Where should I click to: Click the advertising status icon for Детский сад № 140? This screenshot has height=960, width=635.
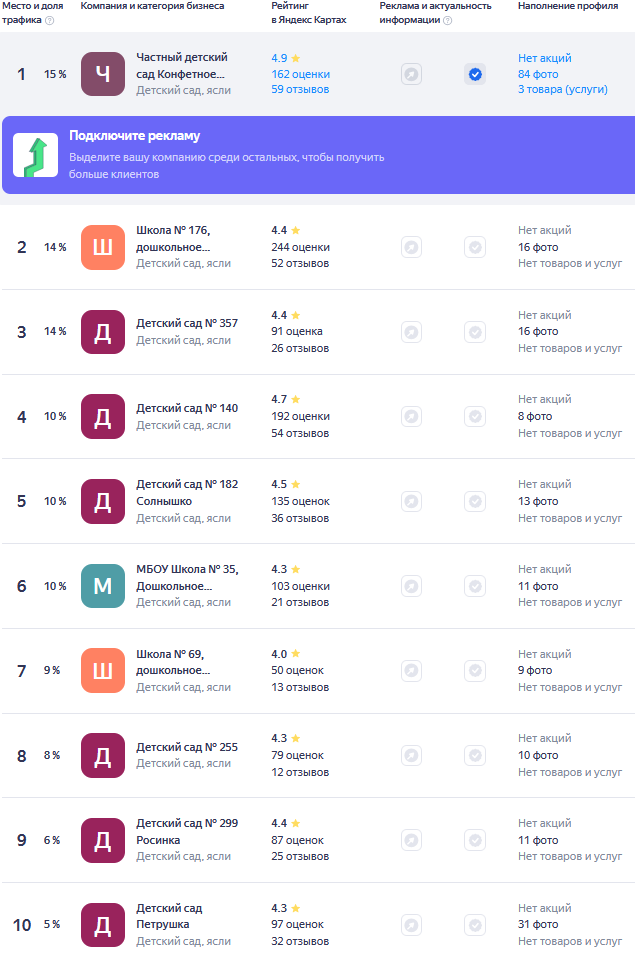coord(411,417)
